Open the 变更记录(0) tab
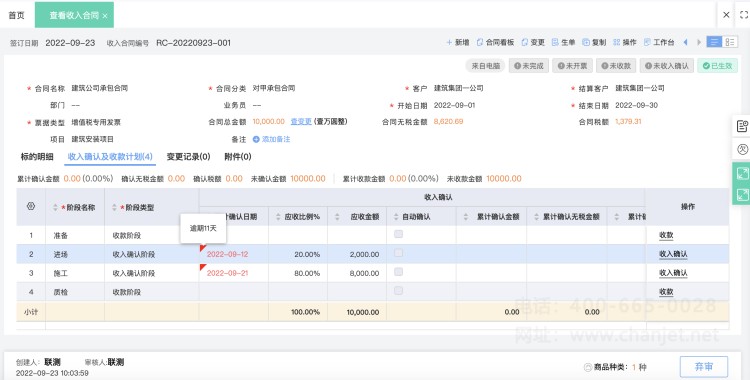The width and height of the screenshot is (750, 380). point(188,156)
